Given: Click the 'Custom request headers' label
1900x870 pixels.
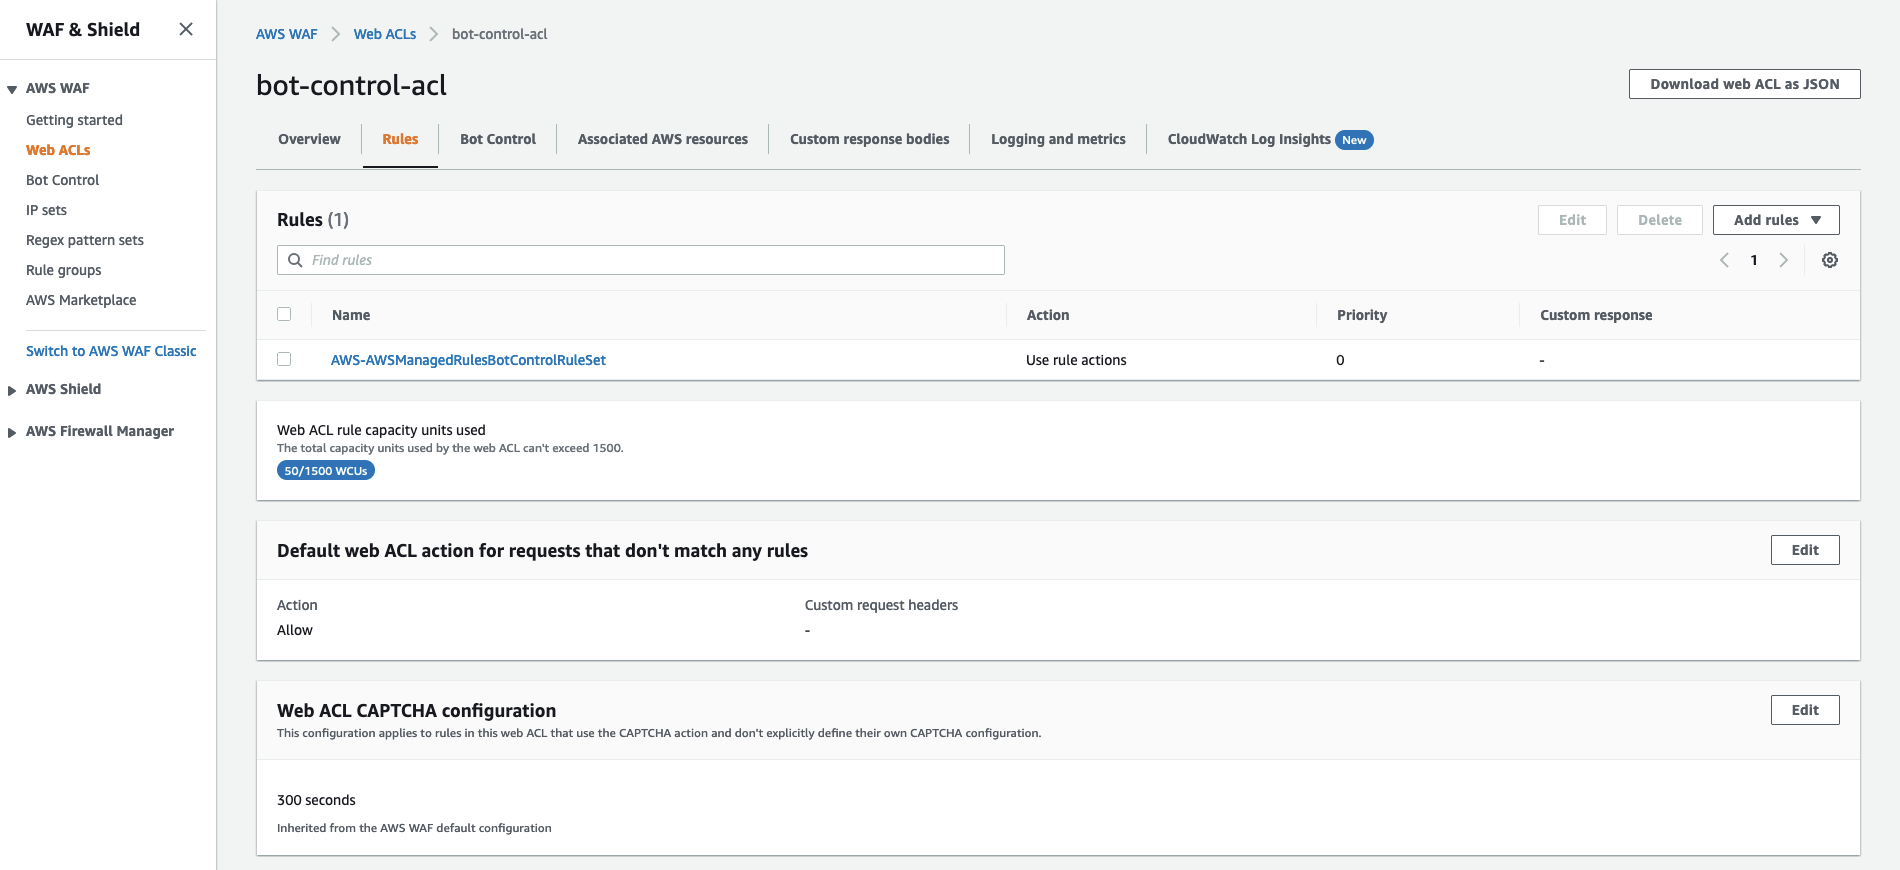Looking at the screenshot, I should (x=881, y=605).
